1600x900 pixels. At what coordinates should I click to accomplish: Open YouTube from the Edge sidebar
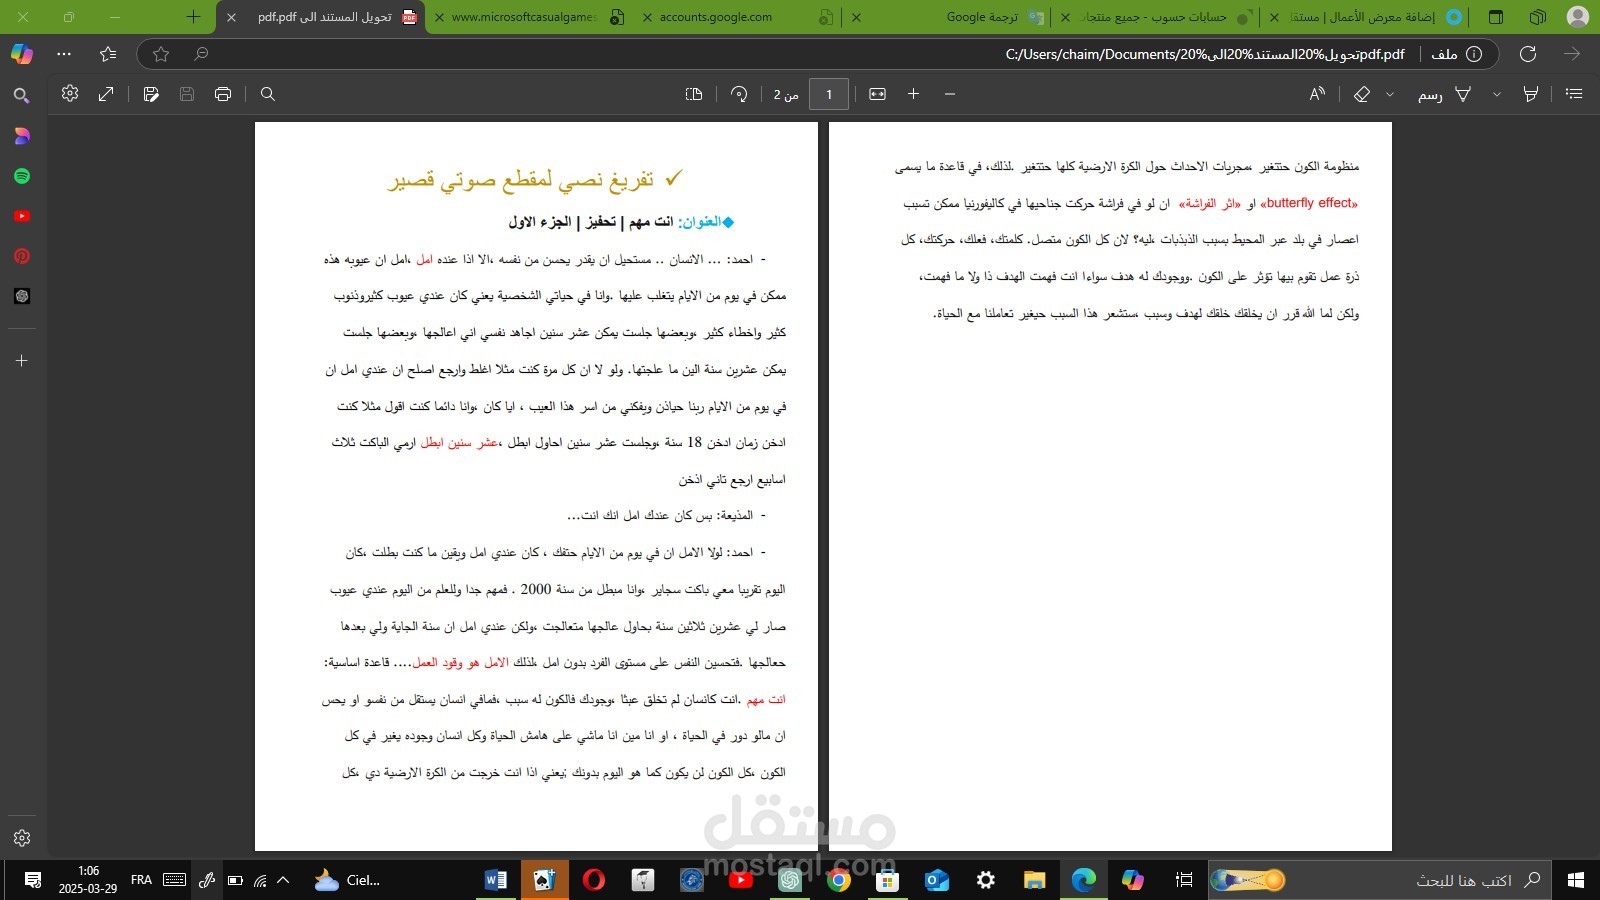(22, 216)
